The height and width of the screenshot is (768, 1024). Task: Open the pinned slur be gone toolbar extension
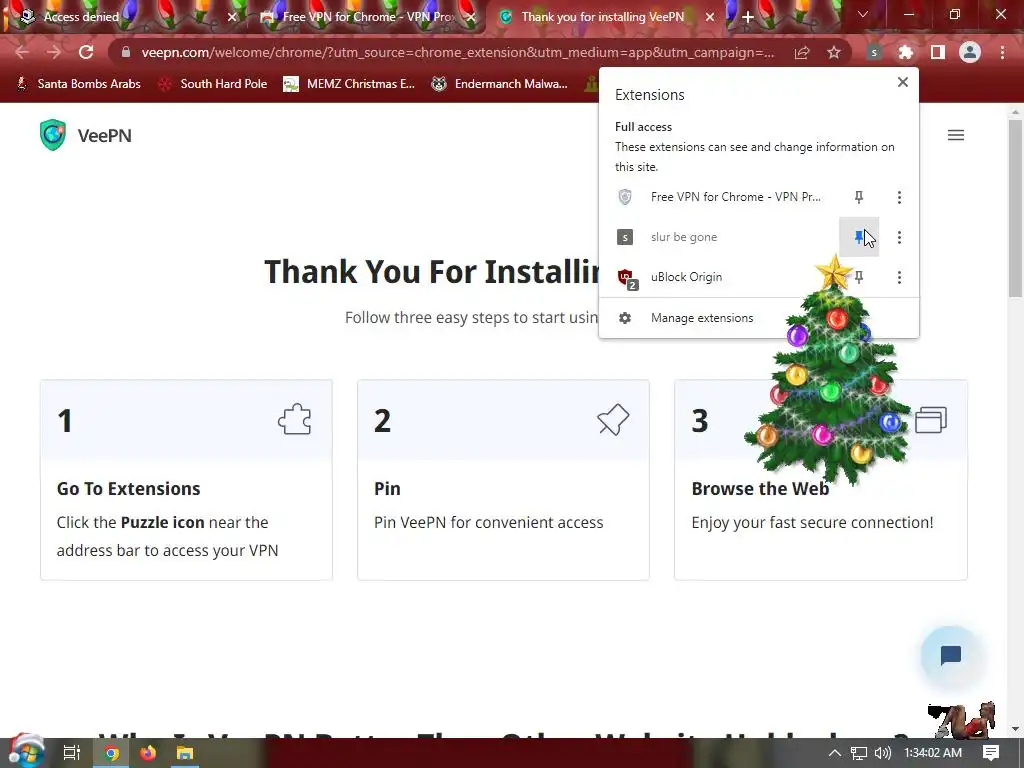874,52
